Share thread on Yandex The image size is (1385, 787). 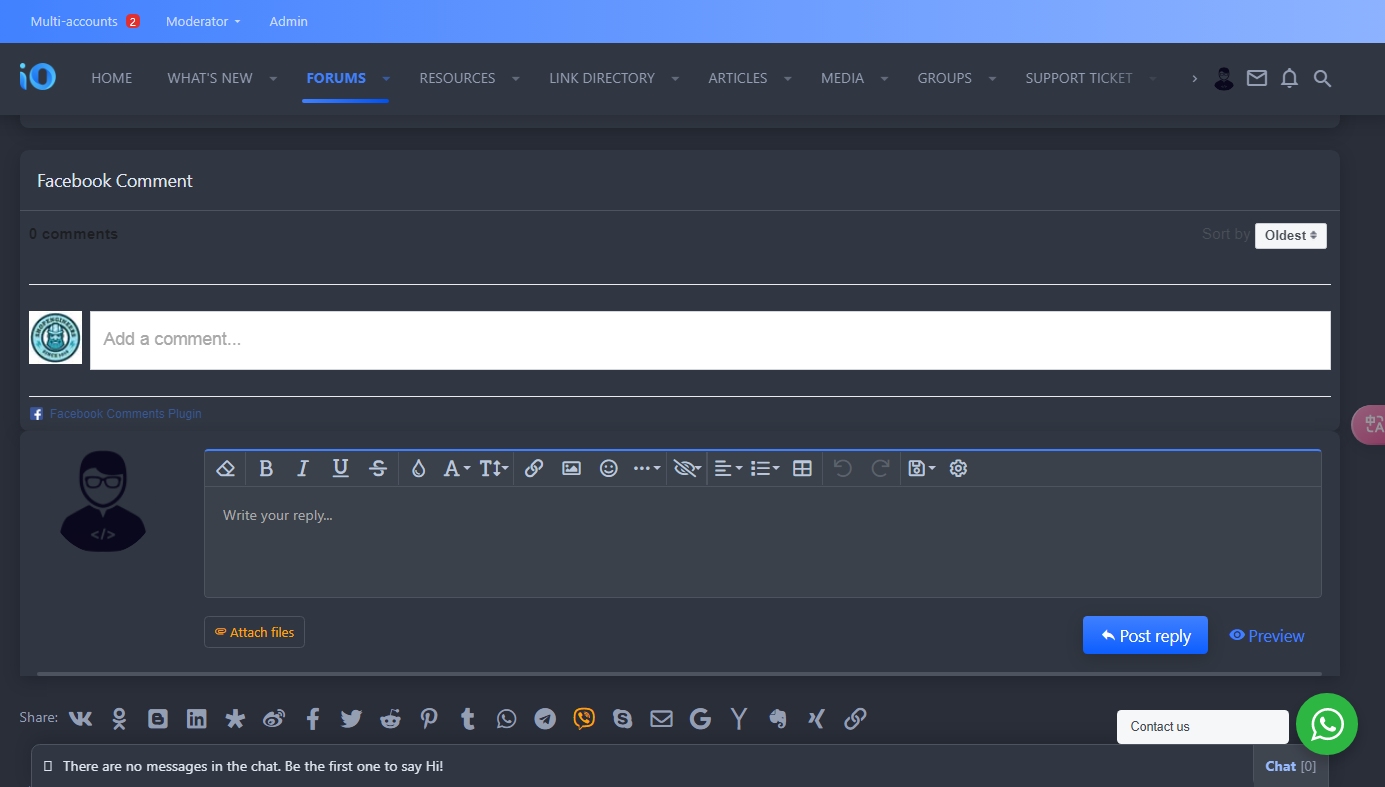[x=739, y=718]
